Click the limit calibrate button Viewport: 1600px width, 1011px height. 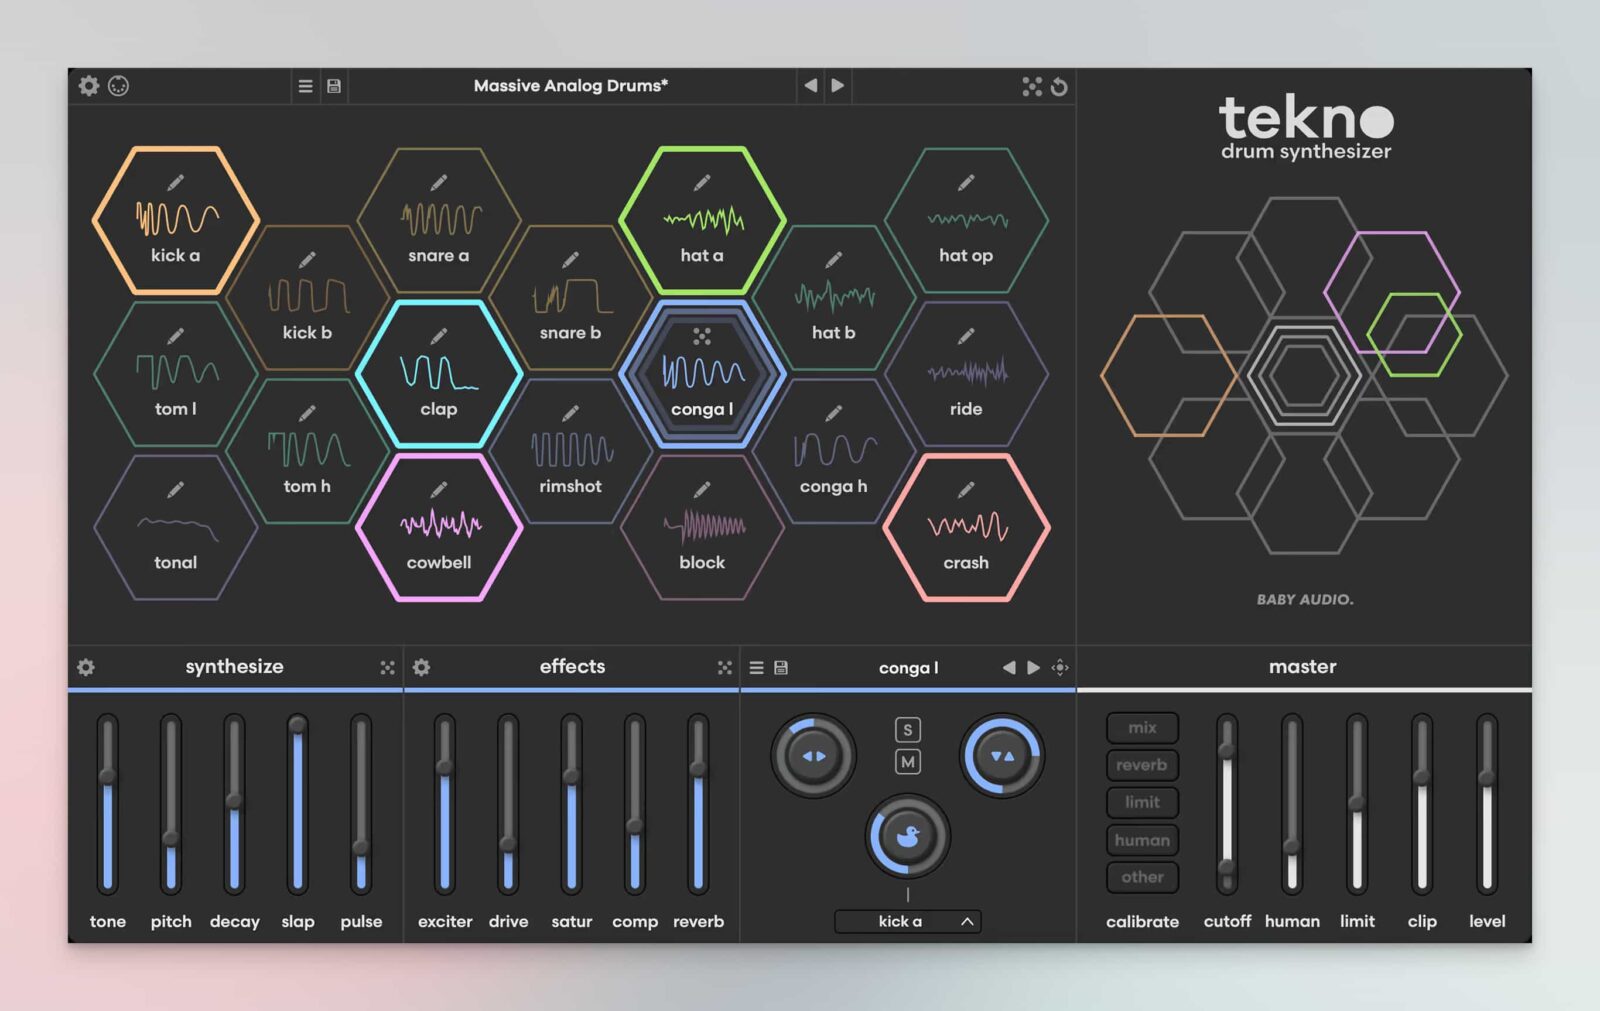[x=1142, y=802]
